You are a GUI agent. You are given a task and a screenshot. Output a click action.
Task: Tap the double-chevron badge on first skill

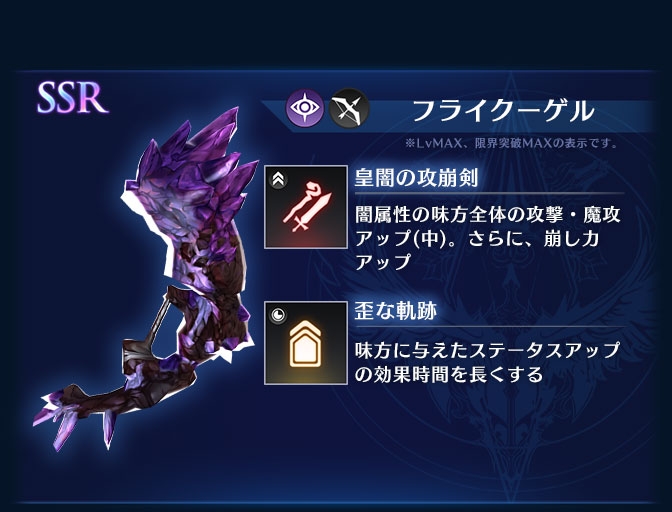(279, 180)
